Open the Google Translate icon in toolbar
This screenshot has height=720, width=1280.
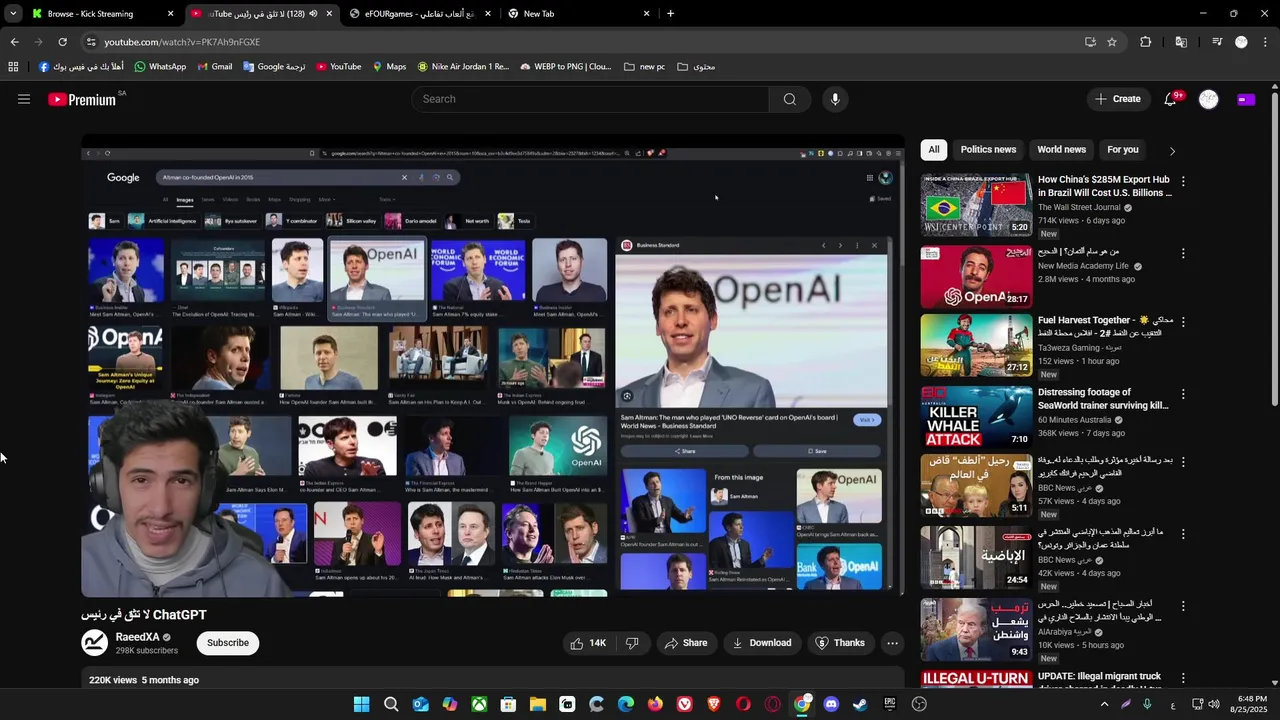(1181, 42)
